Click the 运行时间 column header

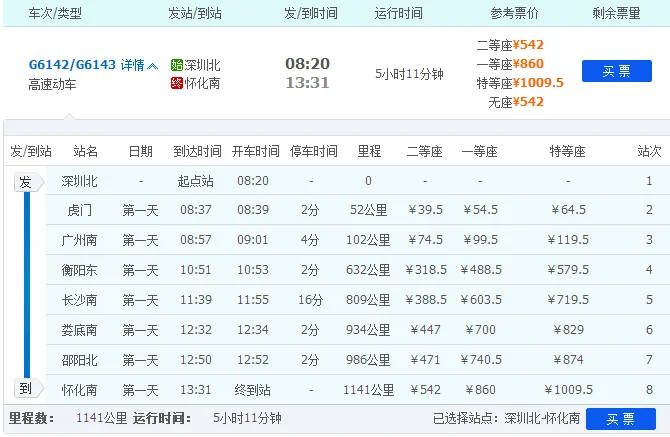[398, 13]
